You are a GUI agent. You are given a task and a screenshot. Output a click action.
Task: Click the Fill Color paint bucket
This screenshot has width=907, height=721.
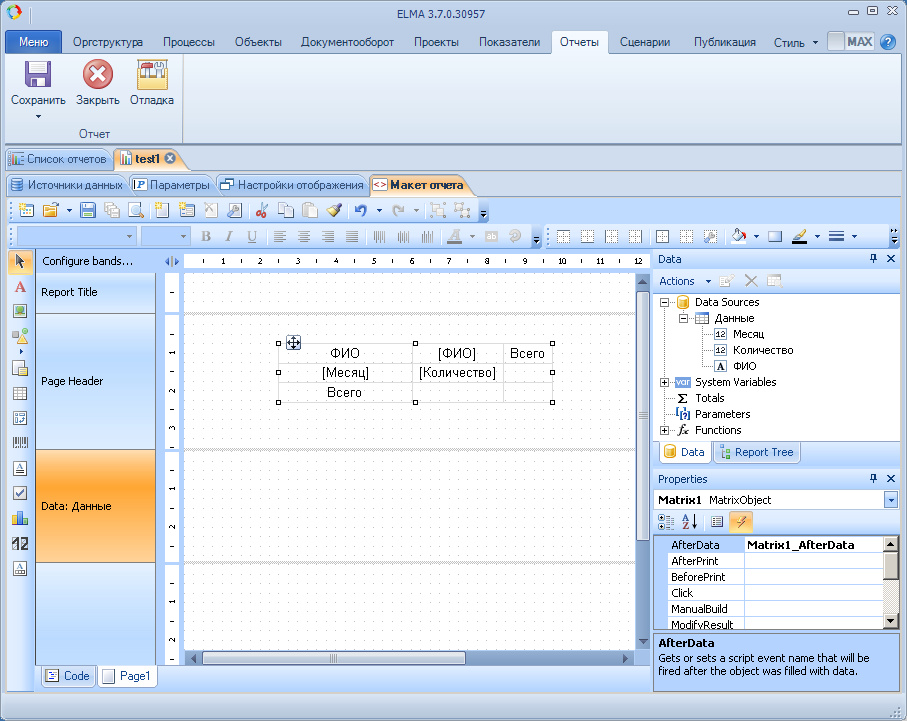(738, 237)
